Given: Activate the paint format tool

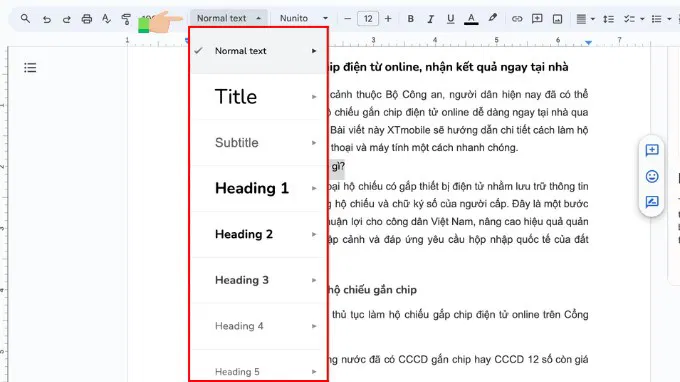Looking at the screenshot, I should [x=126, y=19].
